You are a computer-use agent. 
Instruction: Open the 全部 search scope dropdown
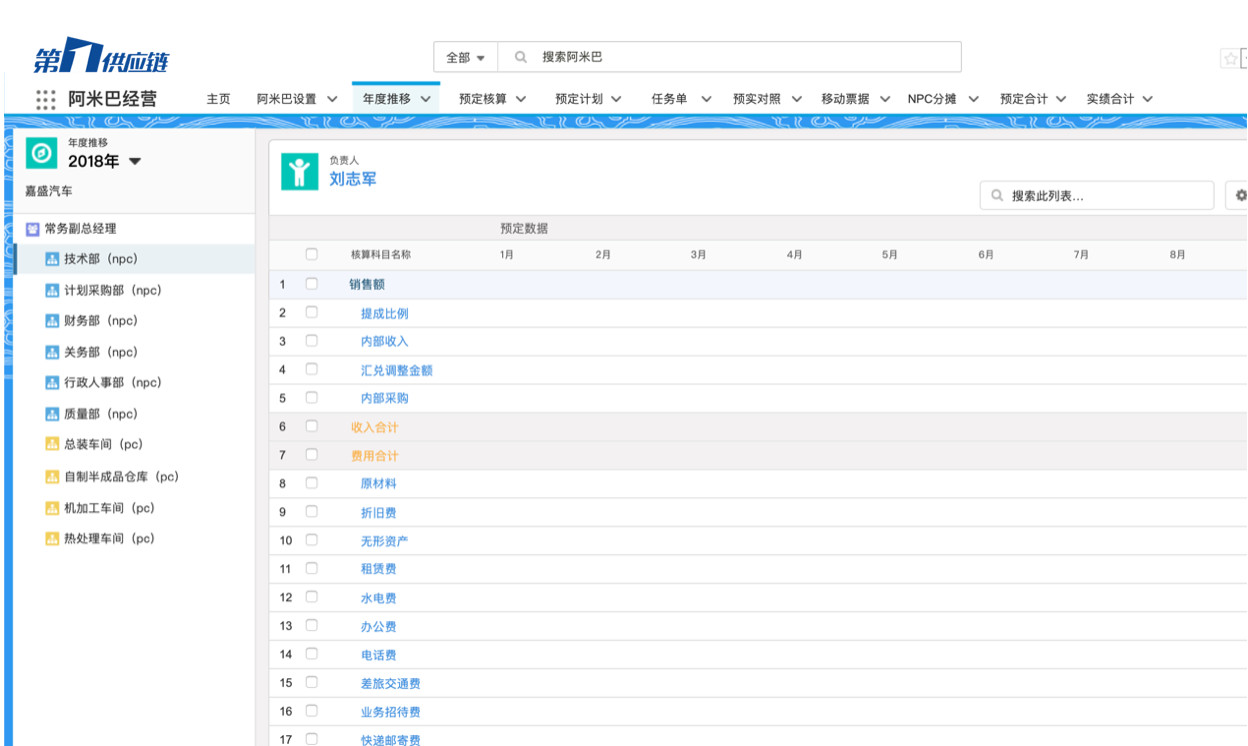click(465, 58)
